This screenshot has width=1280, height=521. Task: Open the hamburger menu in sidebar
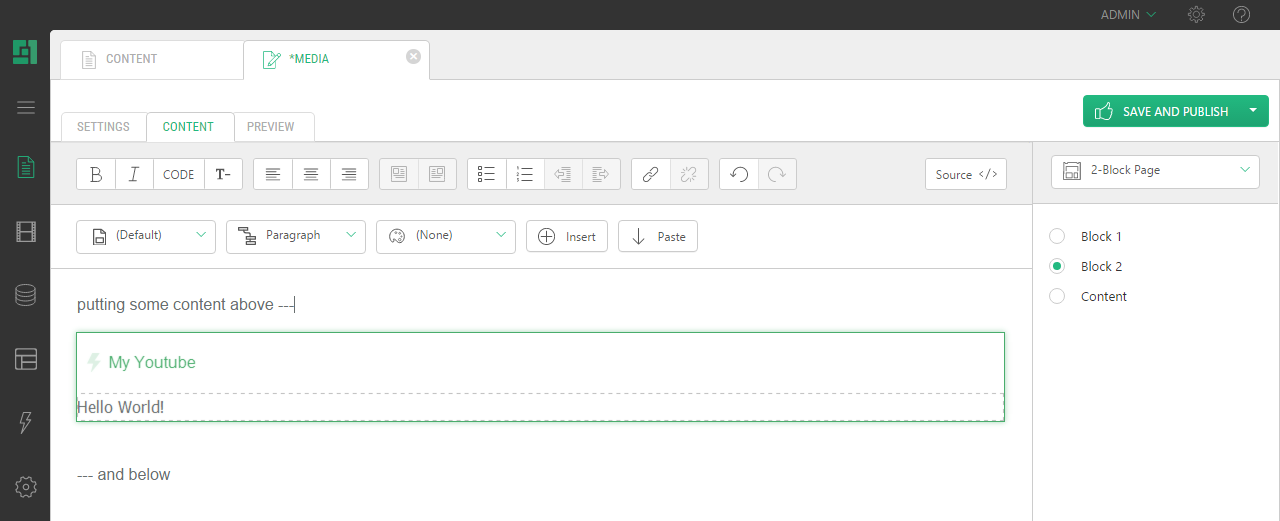tap(26, 108)
